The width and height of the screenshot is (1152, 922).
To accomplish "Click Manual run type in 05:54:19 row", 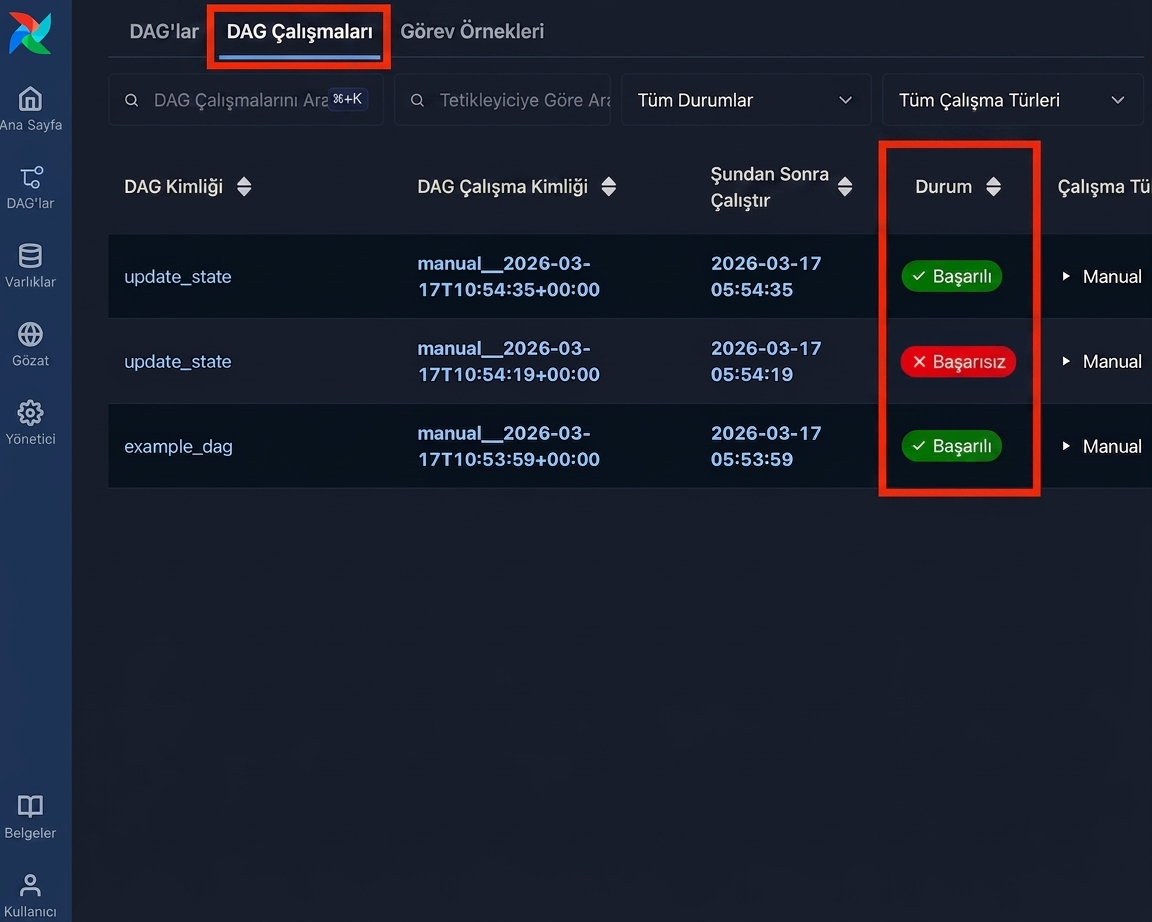I will [1112, 361].
